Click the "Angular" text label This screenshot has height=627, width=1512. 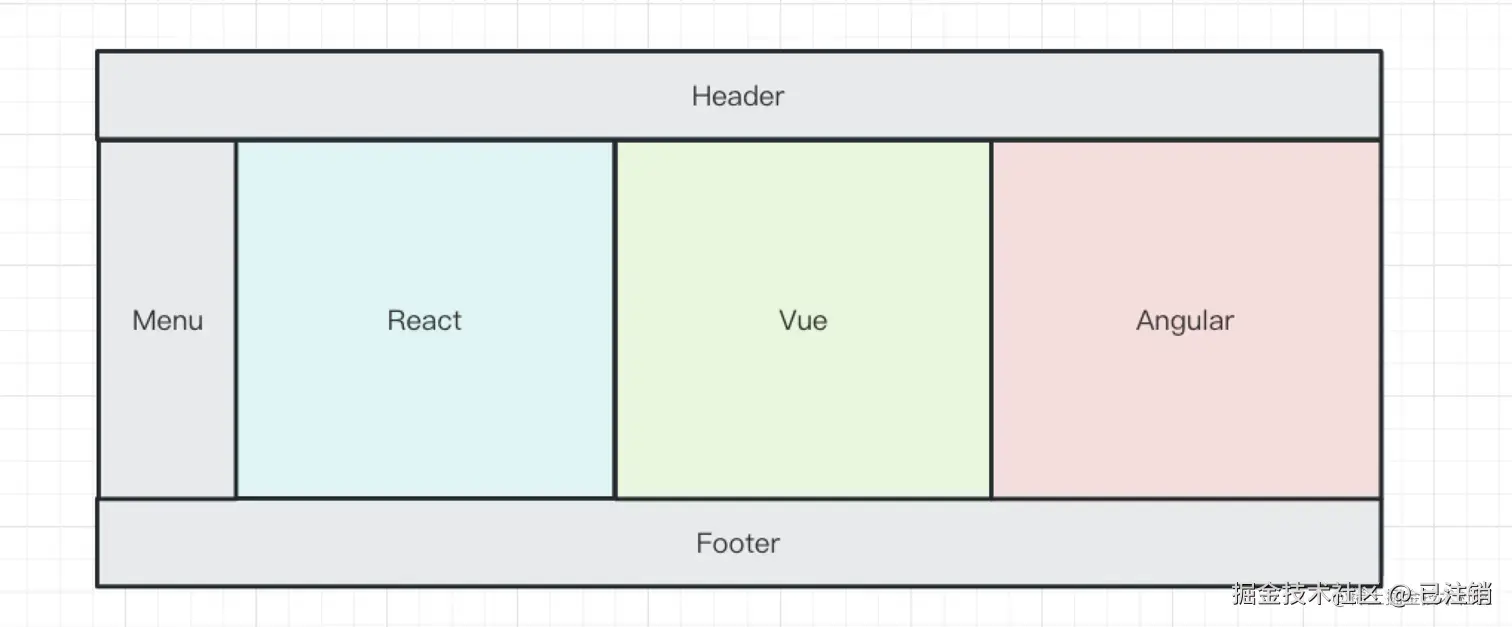pos(1185,322)
